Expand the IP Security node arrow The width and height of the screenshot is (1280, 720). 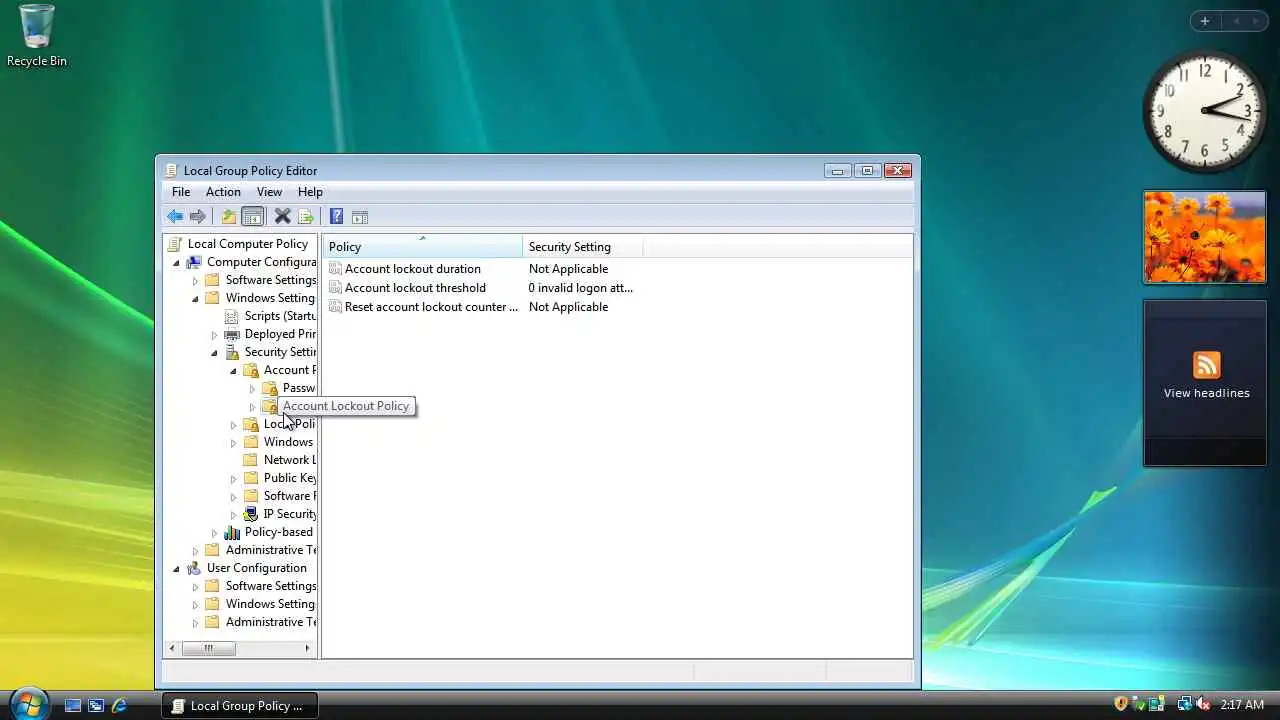coord(234,514)
